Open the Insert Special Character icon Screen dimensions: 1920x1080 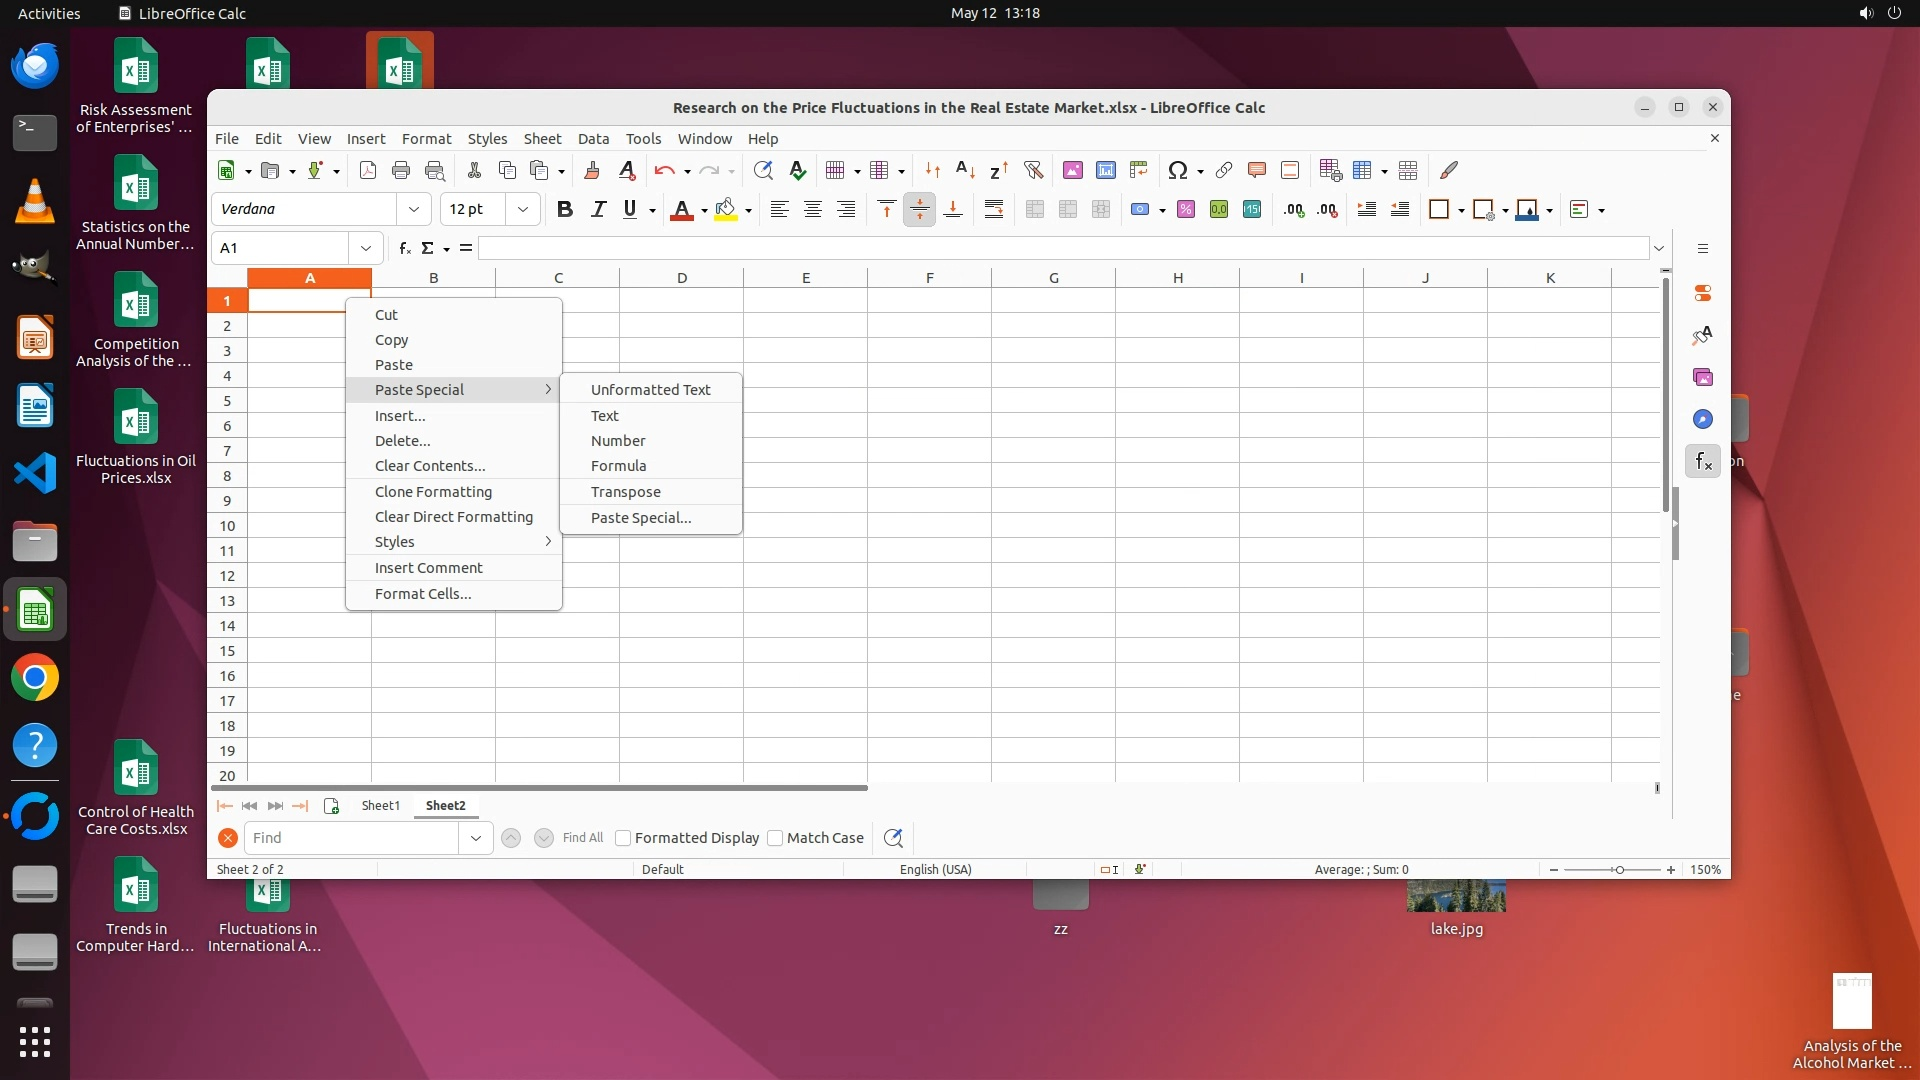pyautogui.click(x=1178, y=170)
